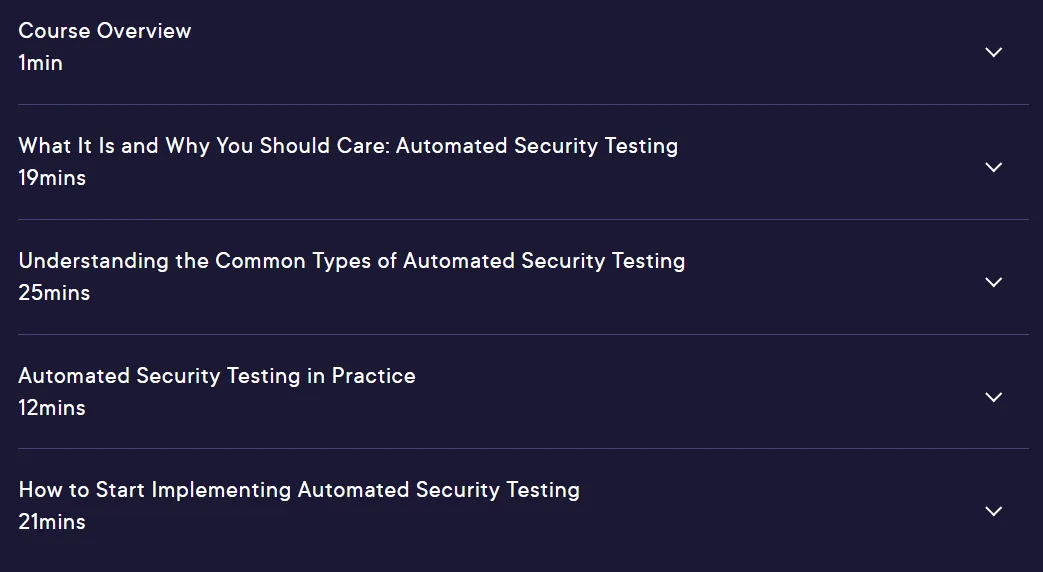Expand chevron for What It Is and Why section
The image size is (1043, 572).
point(993,167)
